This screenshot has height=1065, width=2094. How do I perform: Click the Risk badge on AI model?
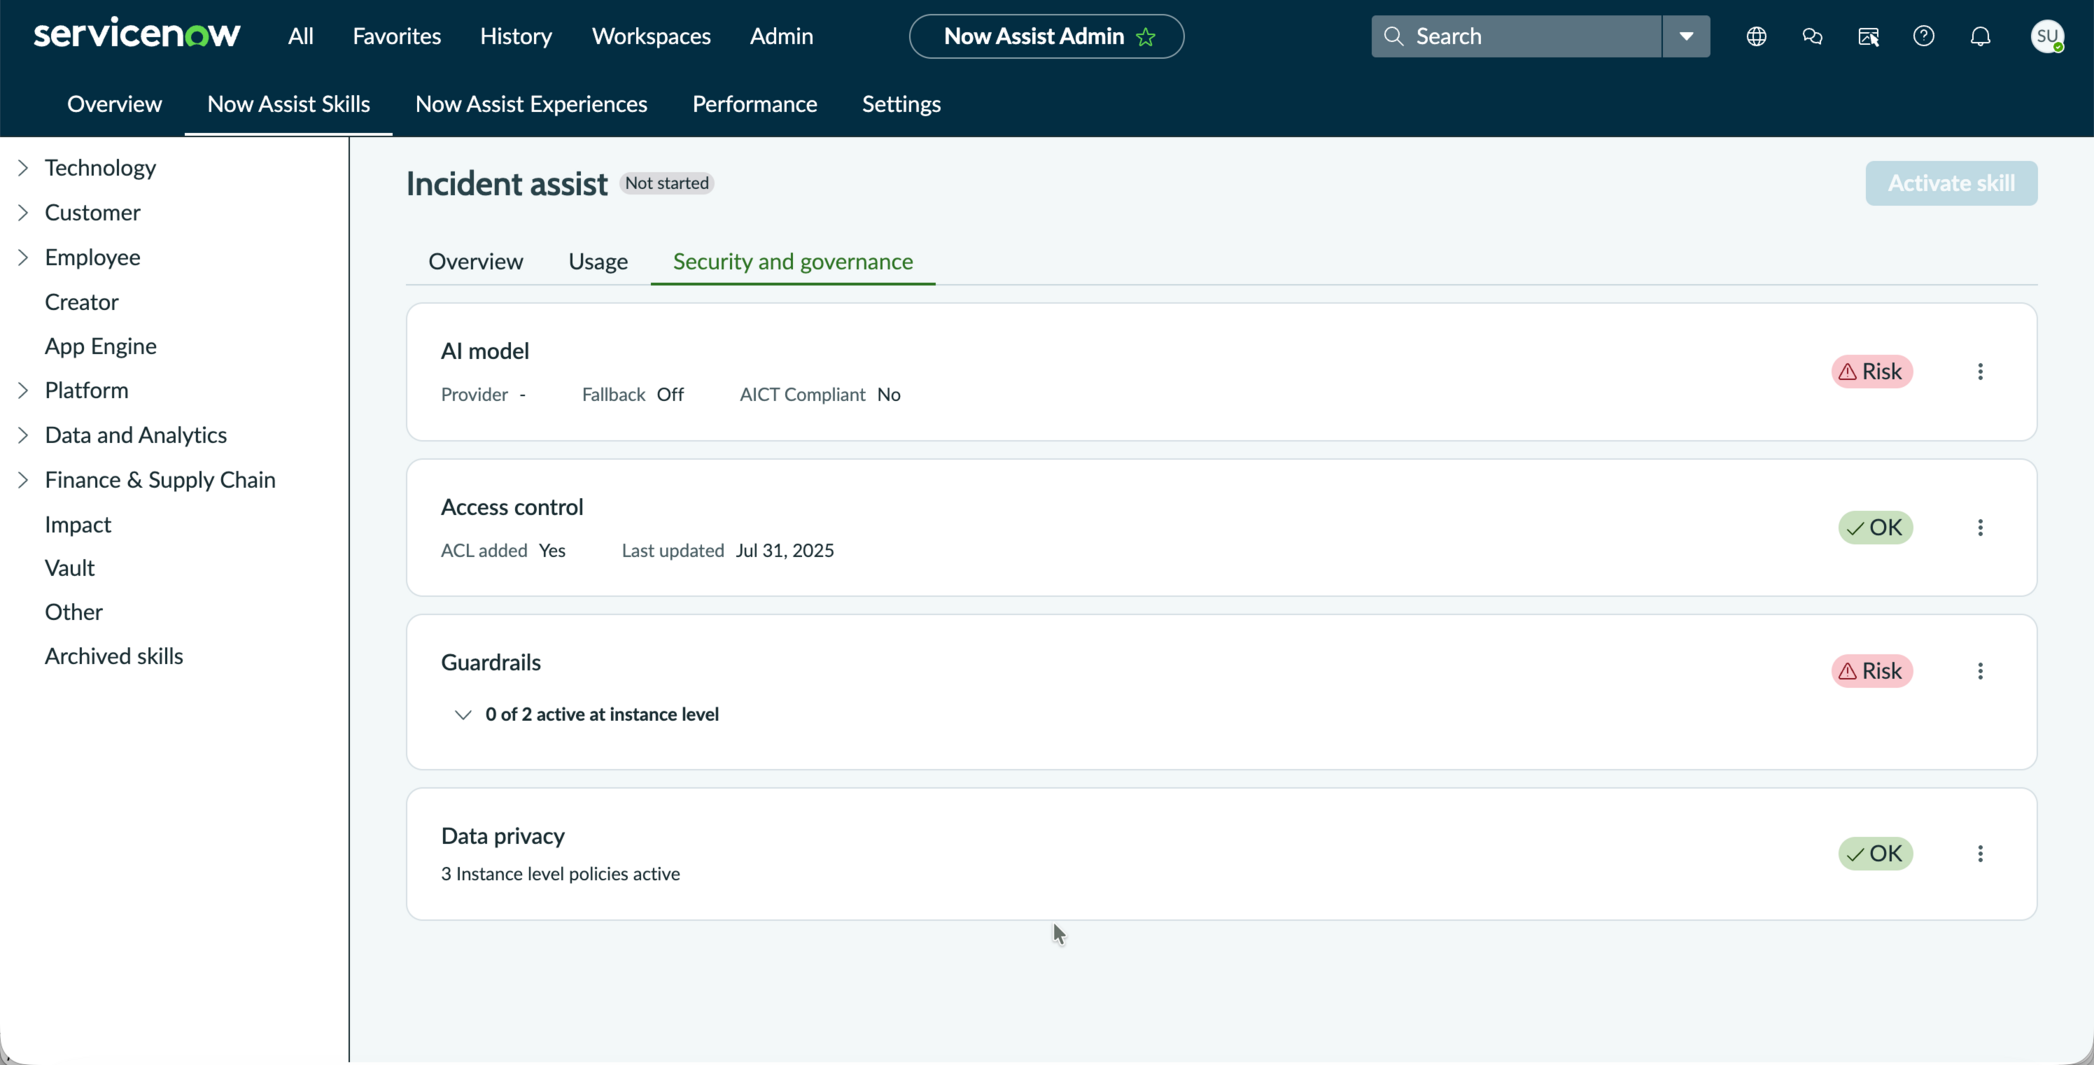click(1872, 371)
